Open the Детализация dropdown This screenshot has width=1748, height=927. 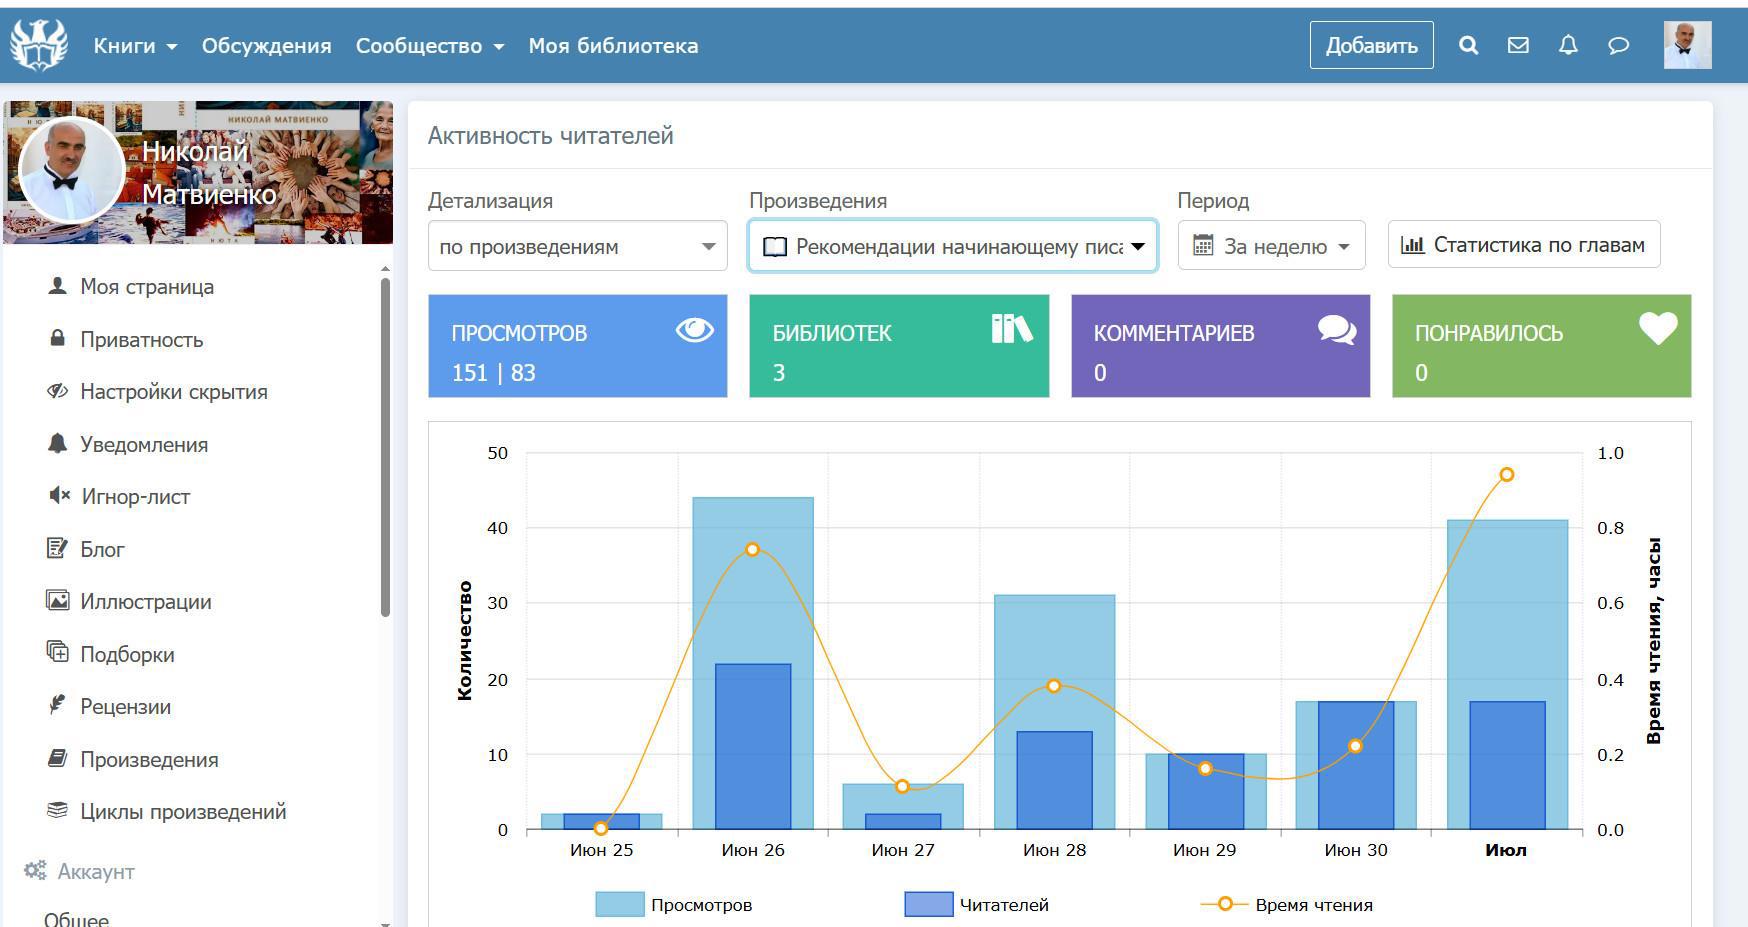click(x=577, y=246)
